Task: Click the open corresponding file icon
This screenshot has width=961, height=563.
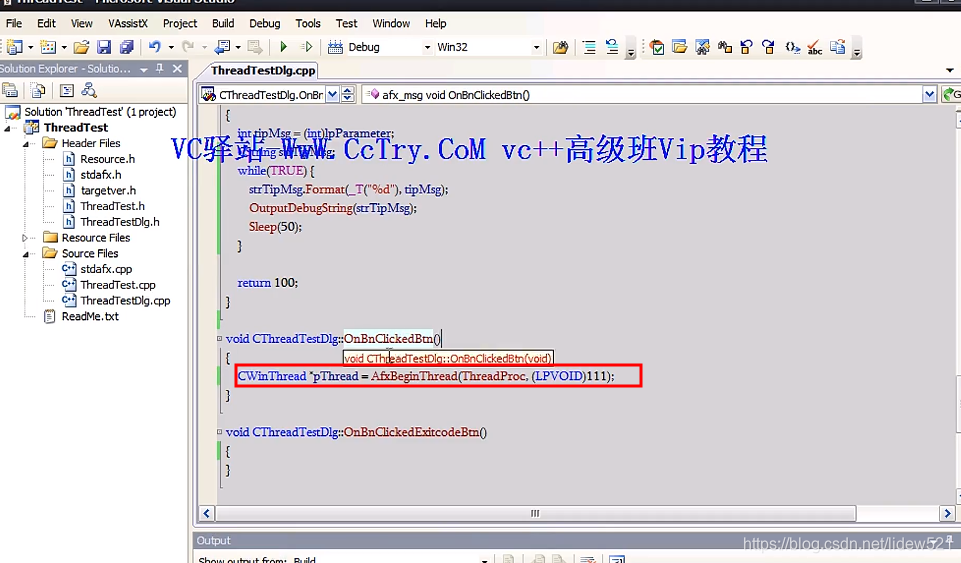Action: [838, 47]
